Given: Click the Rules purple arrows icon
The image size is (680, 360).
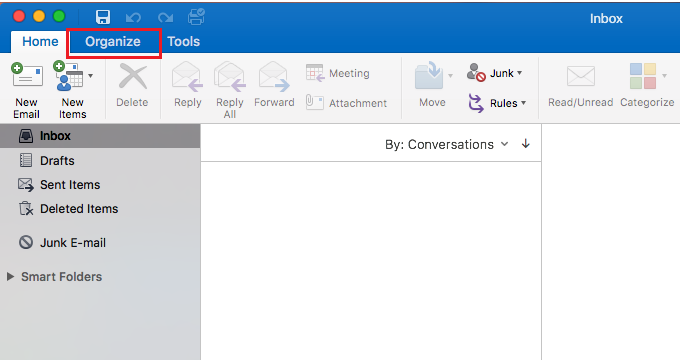Looking at the screenshot, I should (x=476, y=103).
